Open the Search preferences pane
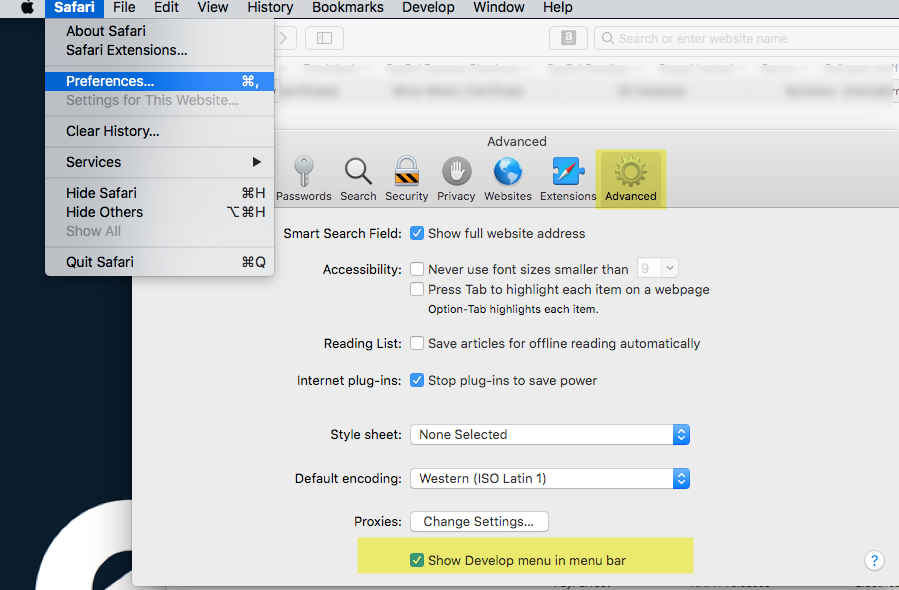The width and height of the screenshot is (899, 590). (358, 179)
